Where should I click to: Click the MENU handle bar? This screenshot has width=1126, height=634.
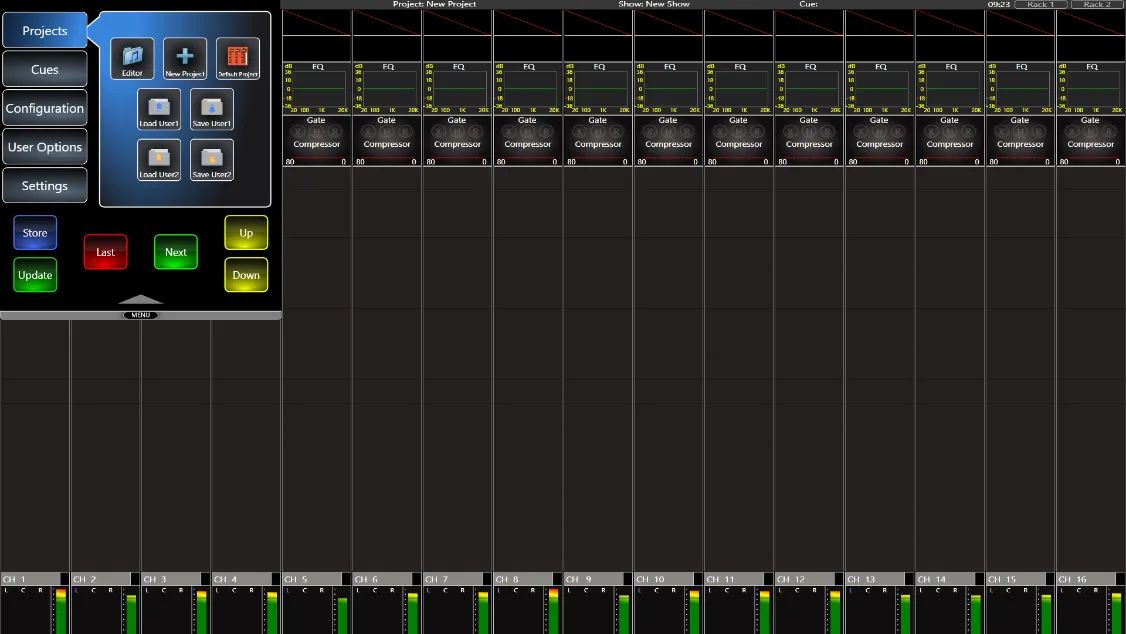point(141,315)
